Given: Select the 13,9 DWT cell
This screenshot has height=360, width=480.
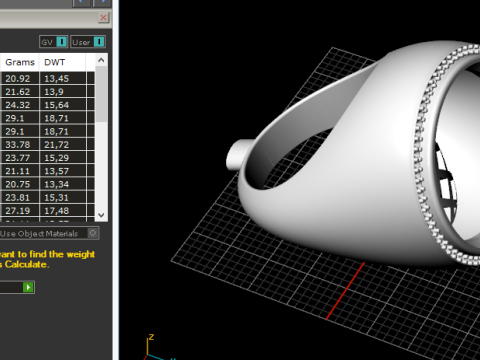Looking at the screenshot, I should (63, 92).
